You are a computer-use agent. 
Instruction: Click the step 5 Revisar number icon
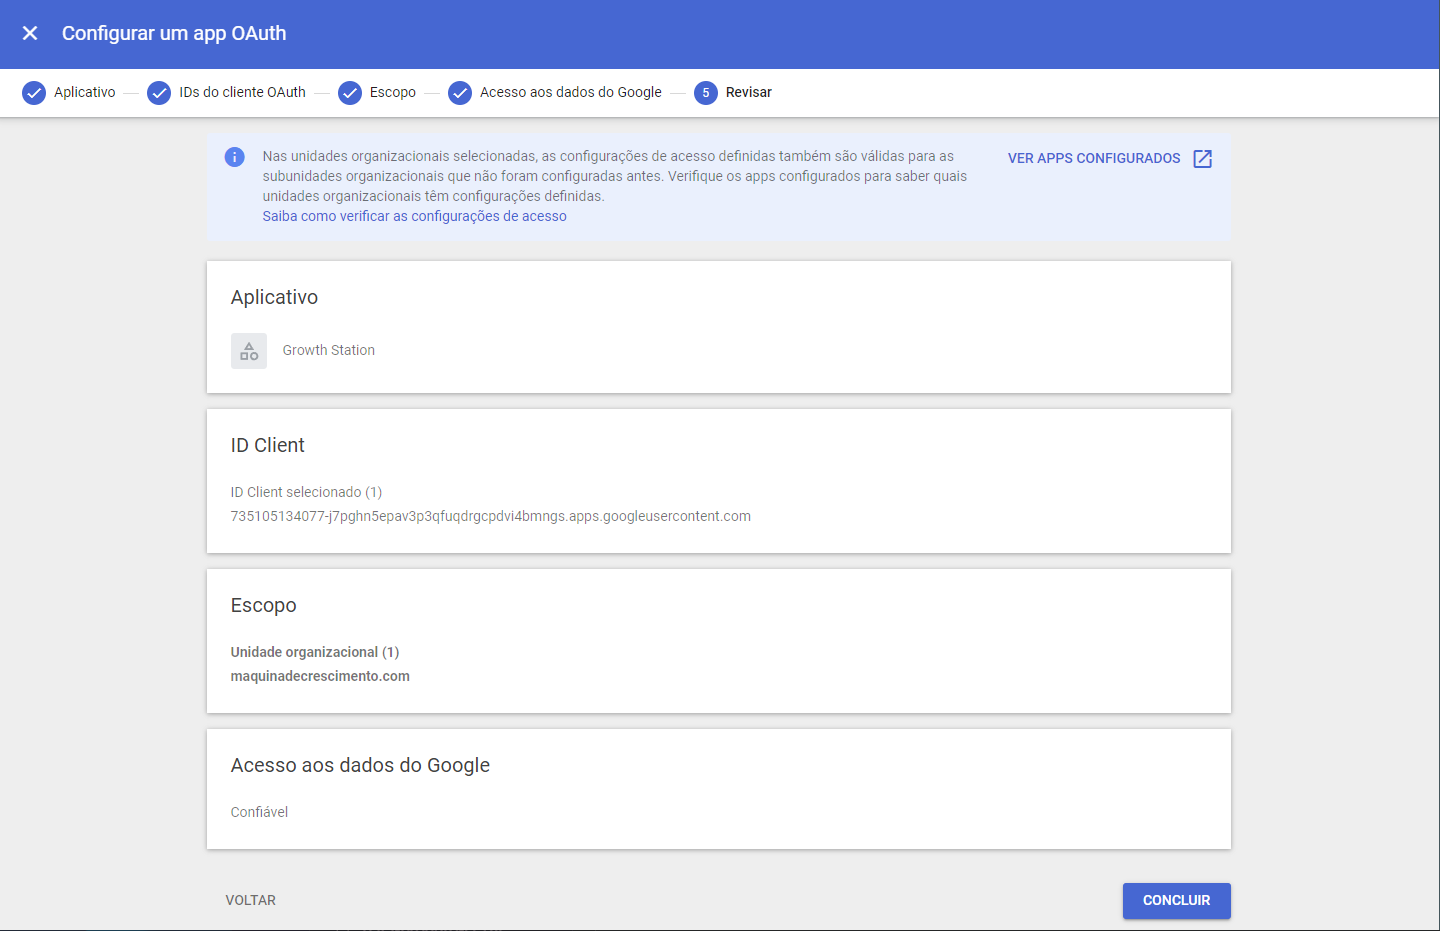coord(706,93)
